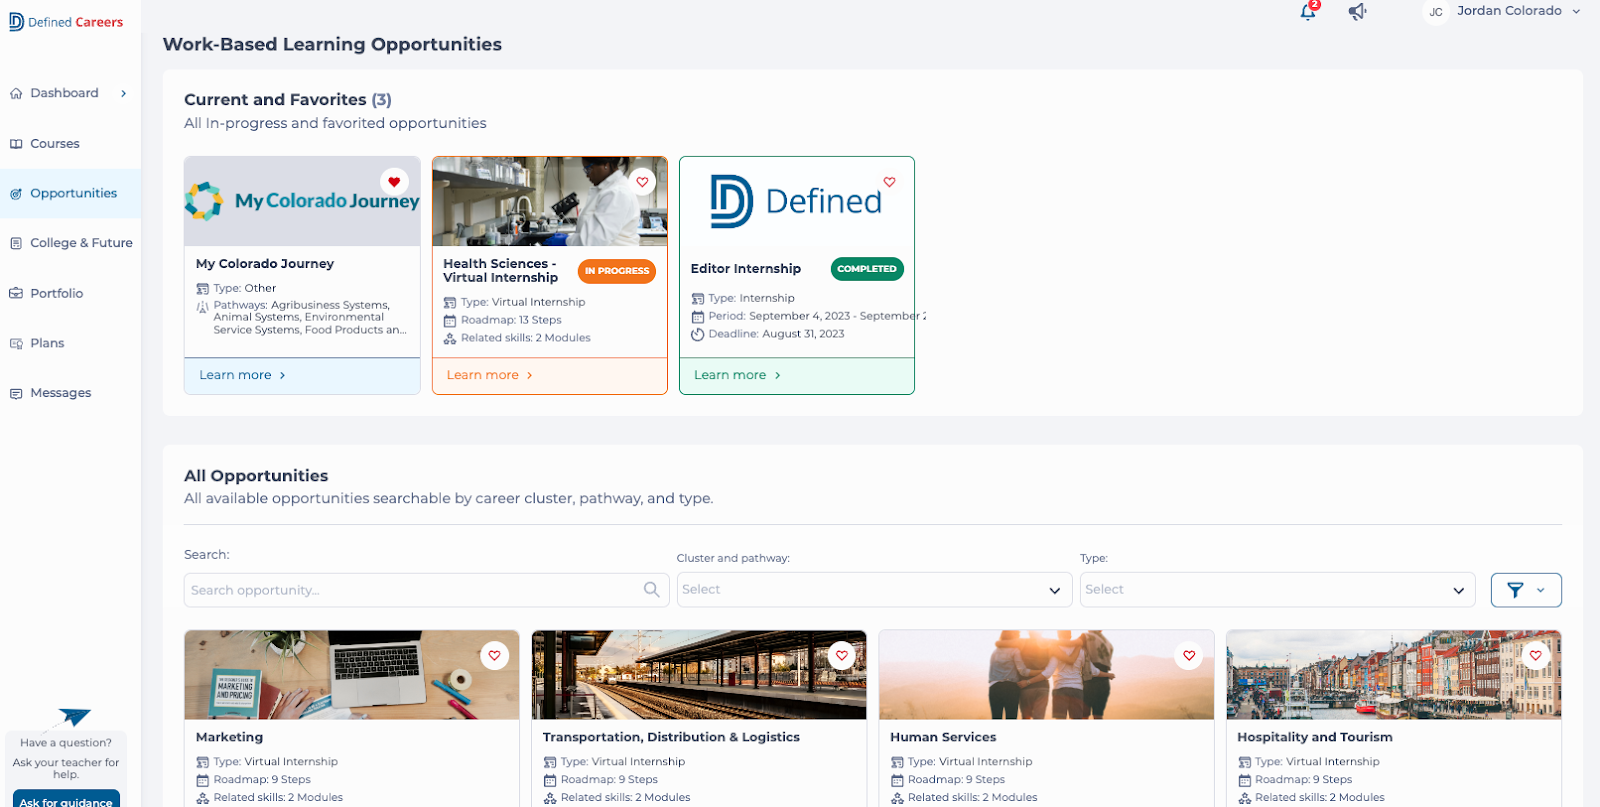The width and height of the screenshot is (1600, 807).
Task: Click Deadline: August 31, 2023 text
Action: point(776,334)
